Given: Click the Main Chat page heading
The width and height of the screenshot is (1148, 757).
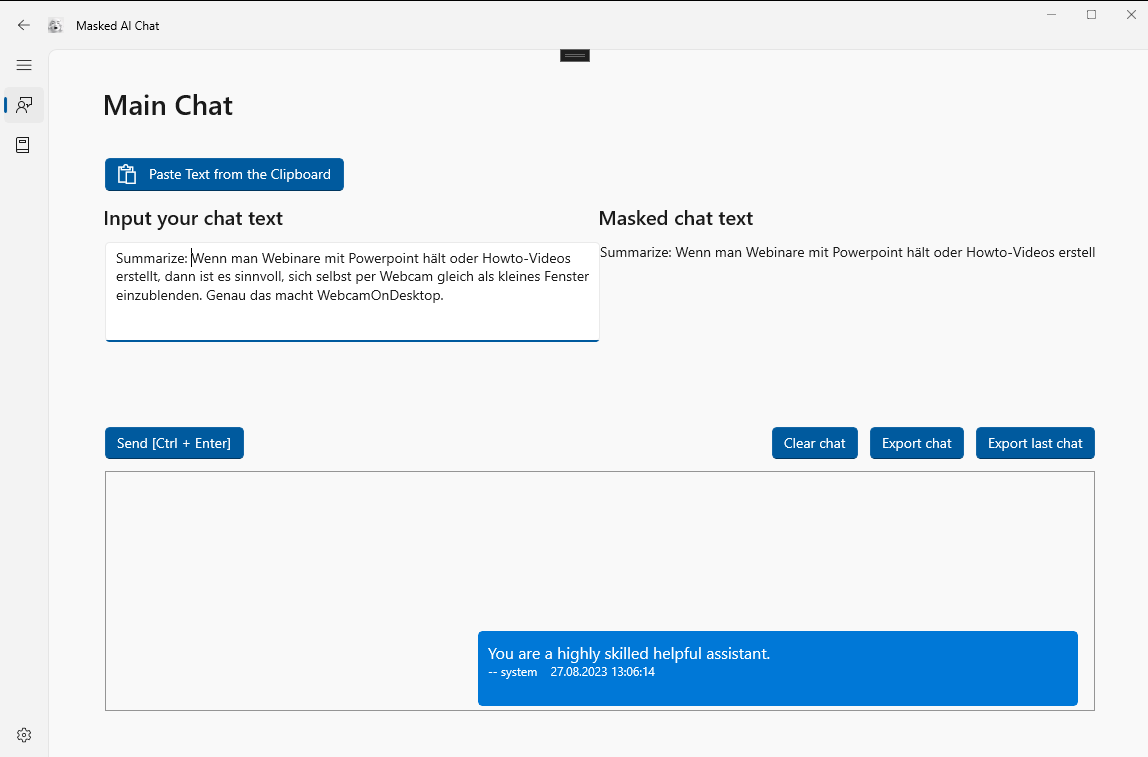Looking at the screenshot, I should 168,106.
